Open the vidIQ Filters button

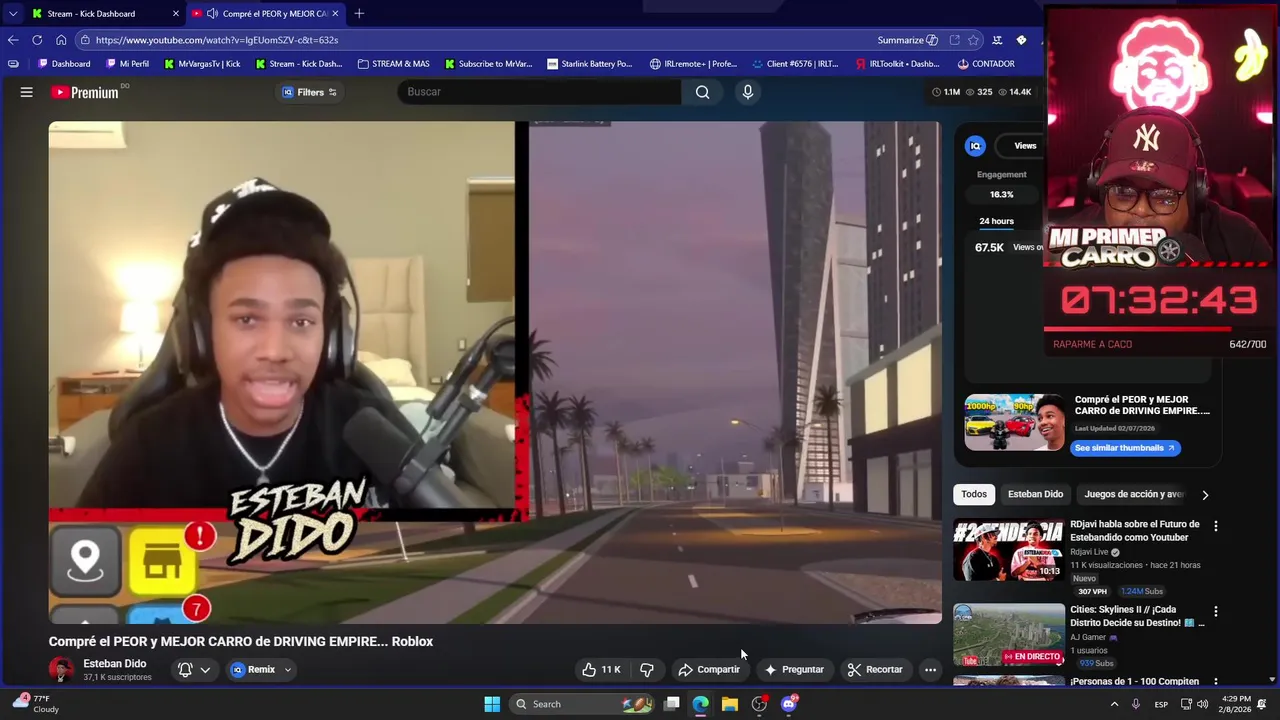point(310,92)
